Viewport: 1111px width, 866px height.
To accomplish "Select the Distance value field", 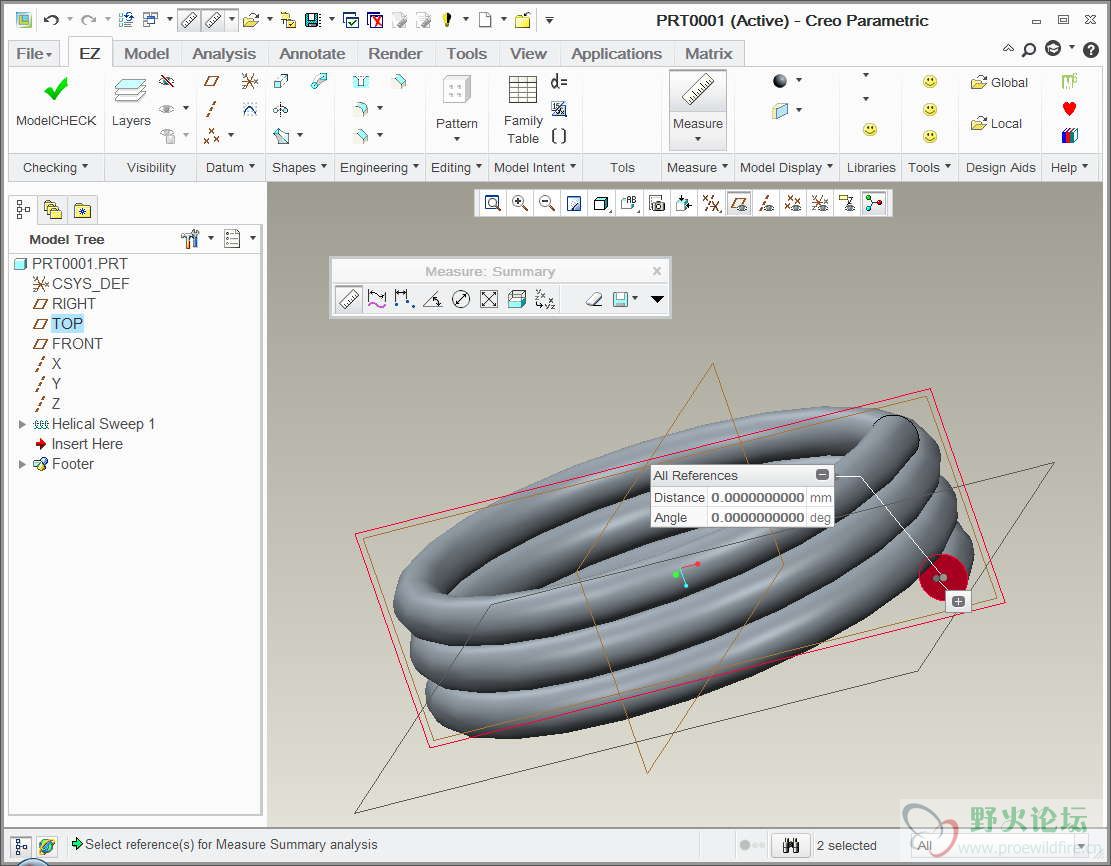I will [757, 497].
